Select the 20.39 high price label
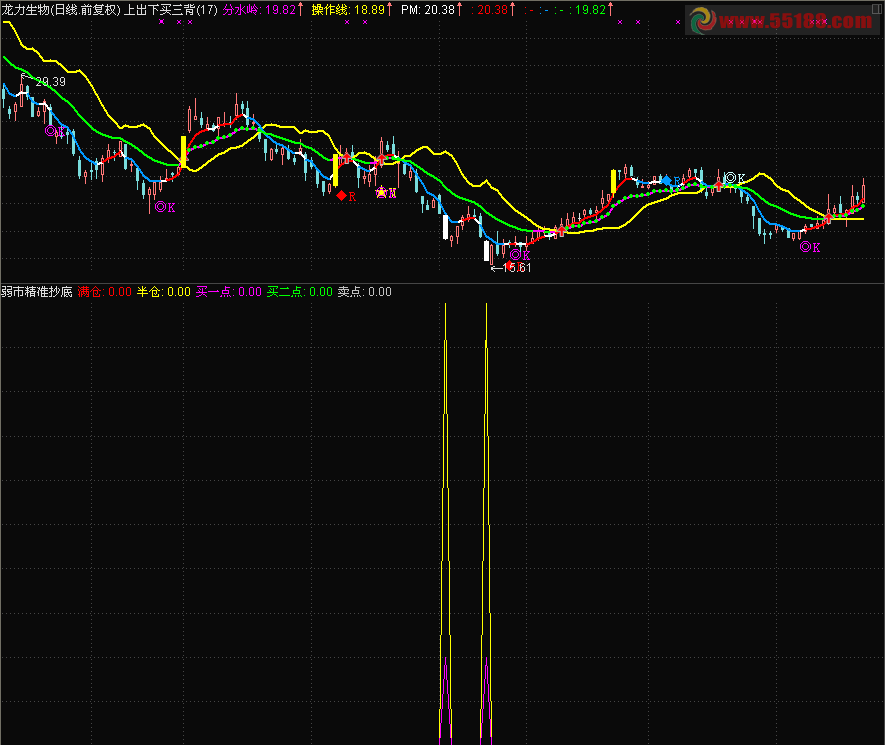 [50, 82]
